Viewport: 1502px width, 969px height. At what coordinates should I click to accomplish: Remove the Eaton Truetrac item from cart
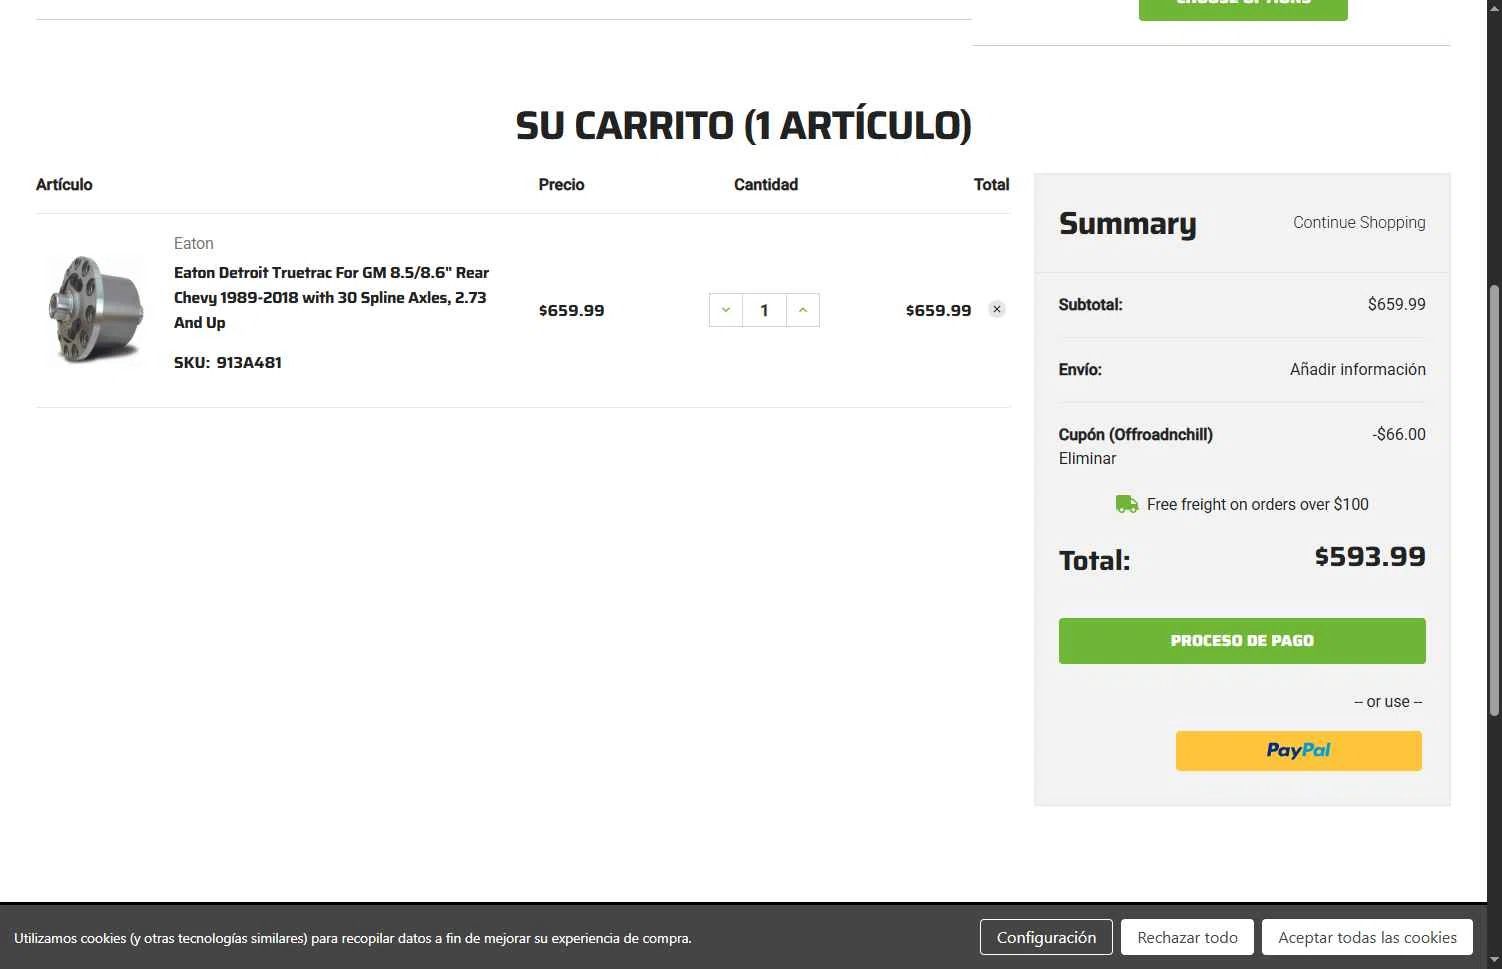997,309
